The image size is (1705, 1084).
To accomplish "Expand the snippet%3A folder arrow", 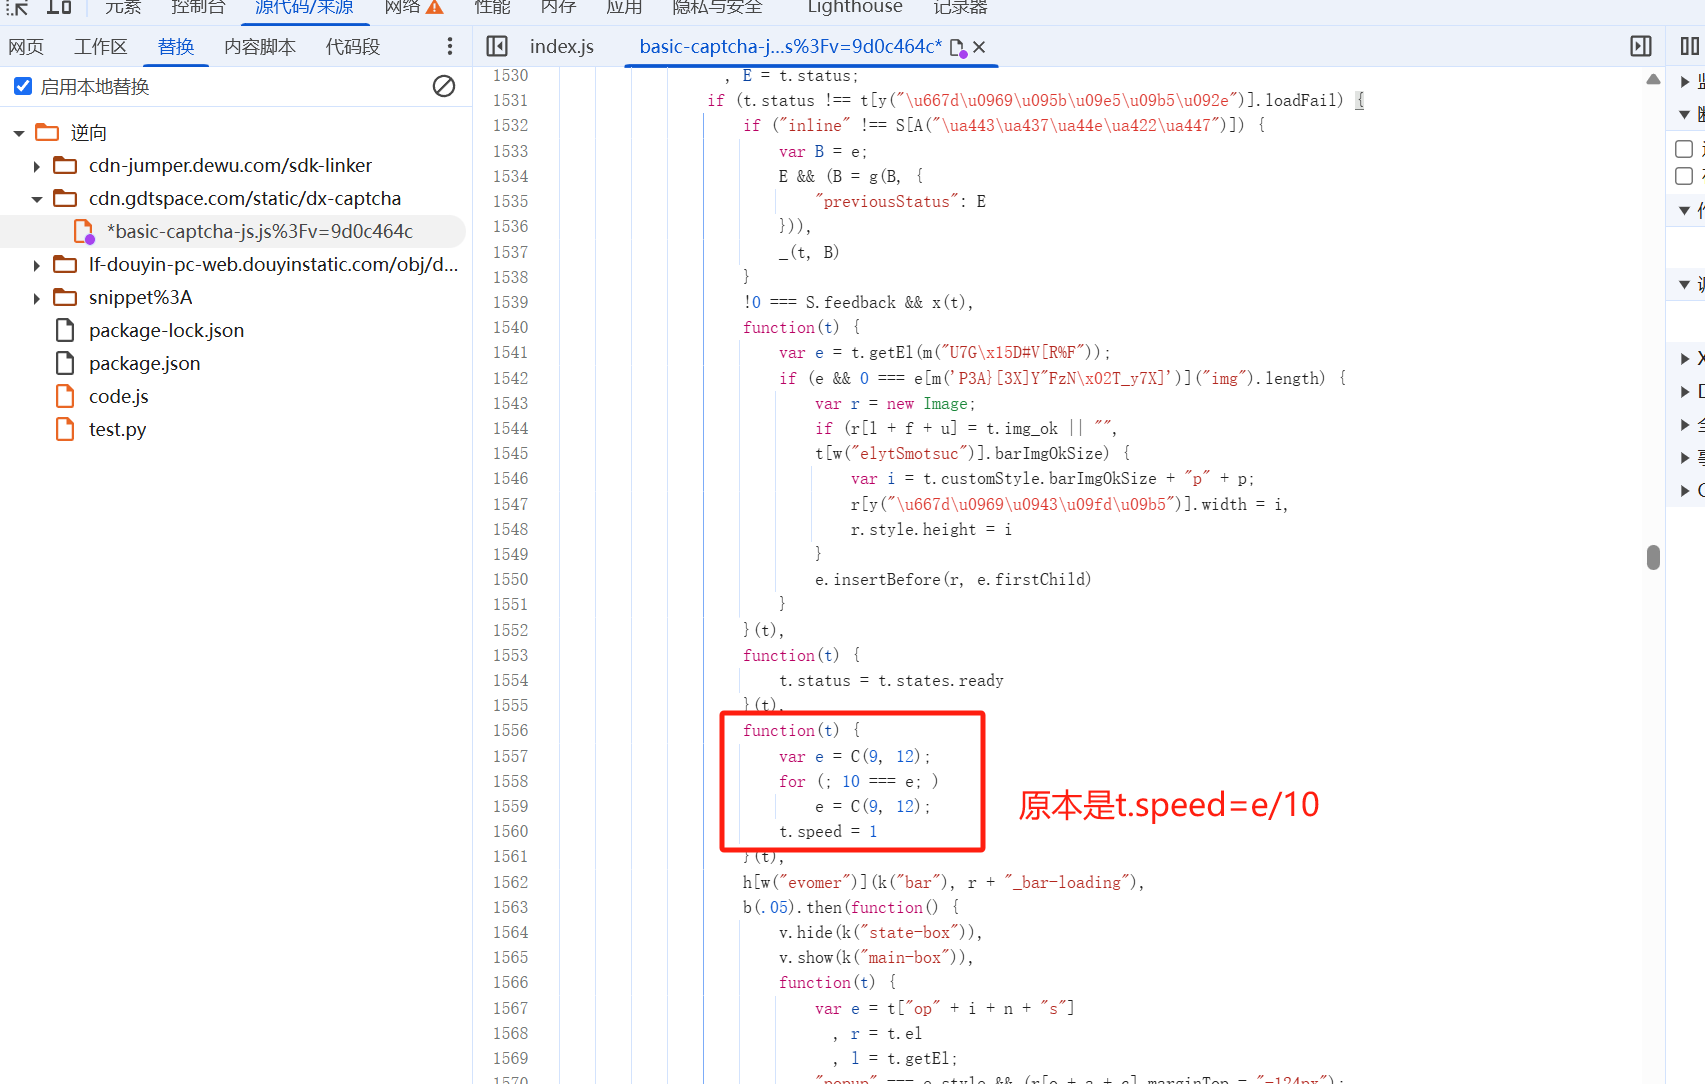I will coord(37,298).
